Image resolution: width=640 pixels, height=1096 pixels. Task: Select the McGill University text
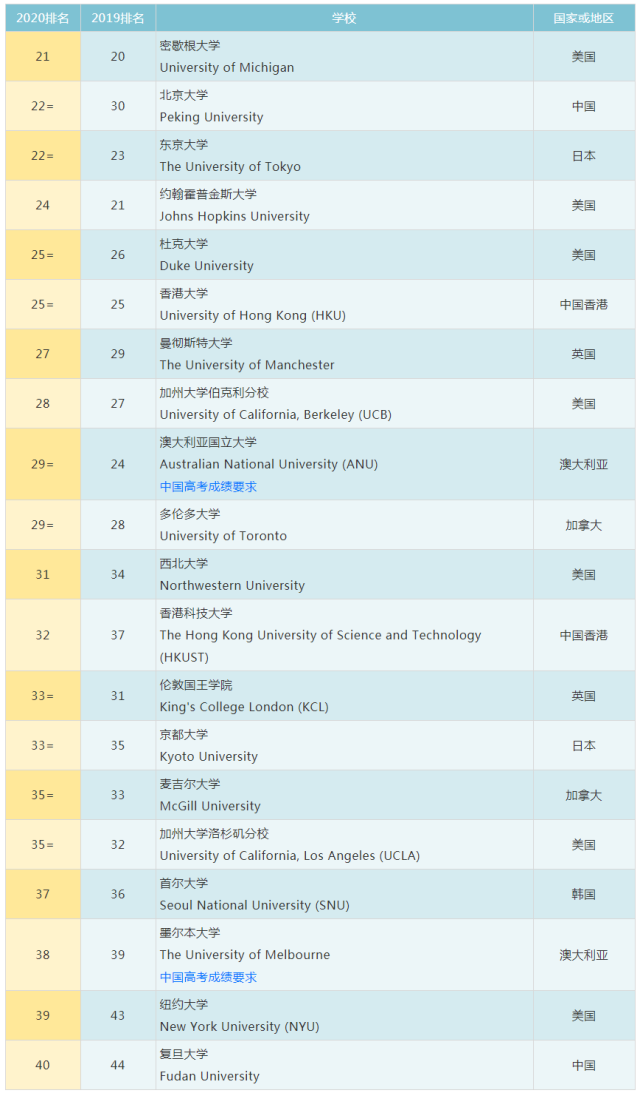tap(210, 806)
